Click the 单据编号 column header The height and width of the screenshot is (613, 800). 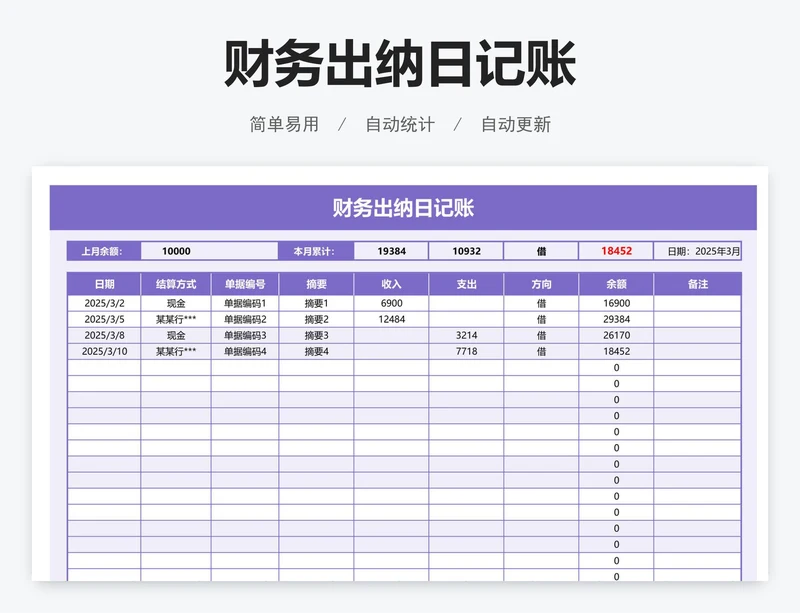pos(245,284)
